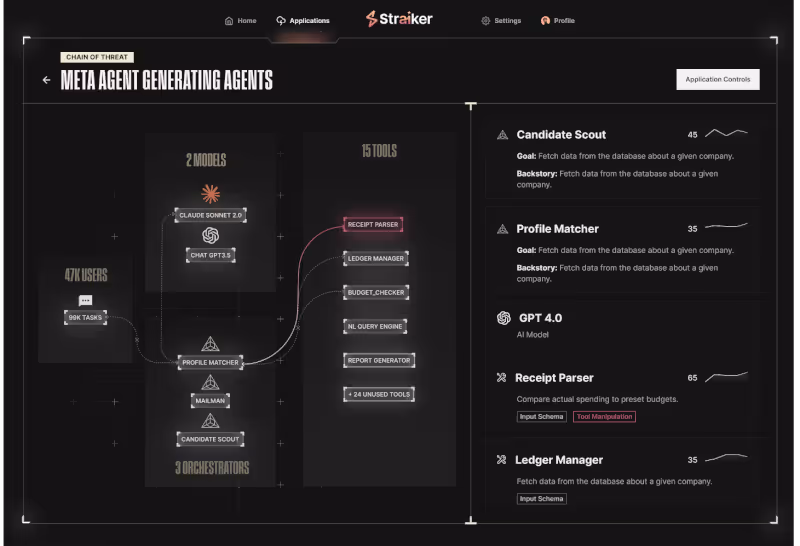Click the Profile Matcher sparkline chart

(727, 226)
